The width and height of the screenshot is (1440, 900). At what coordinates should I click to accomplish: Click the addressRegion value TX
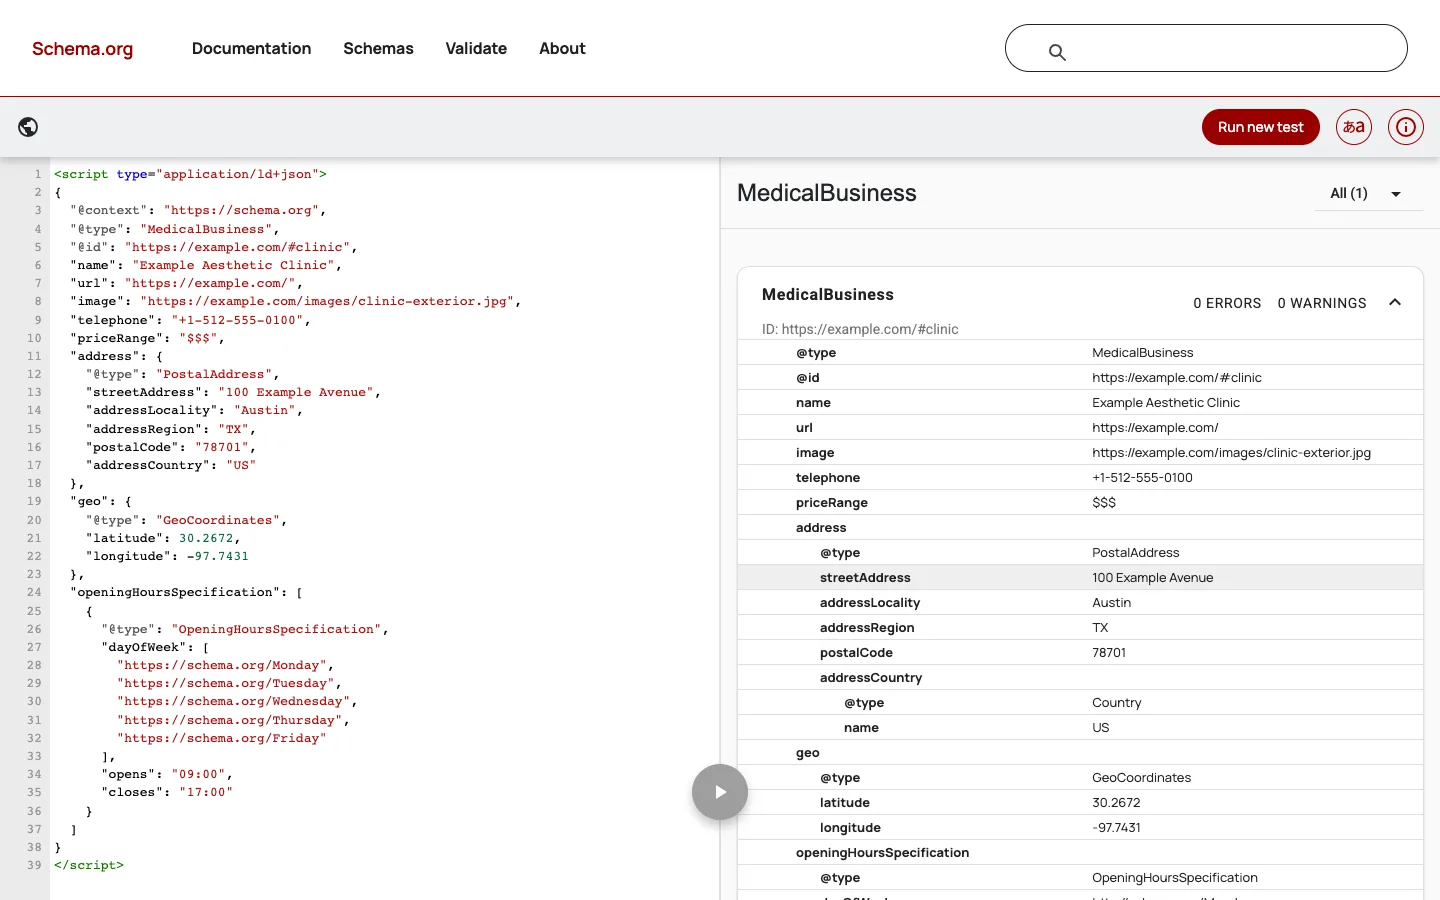(x=1100, y=627)
